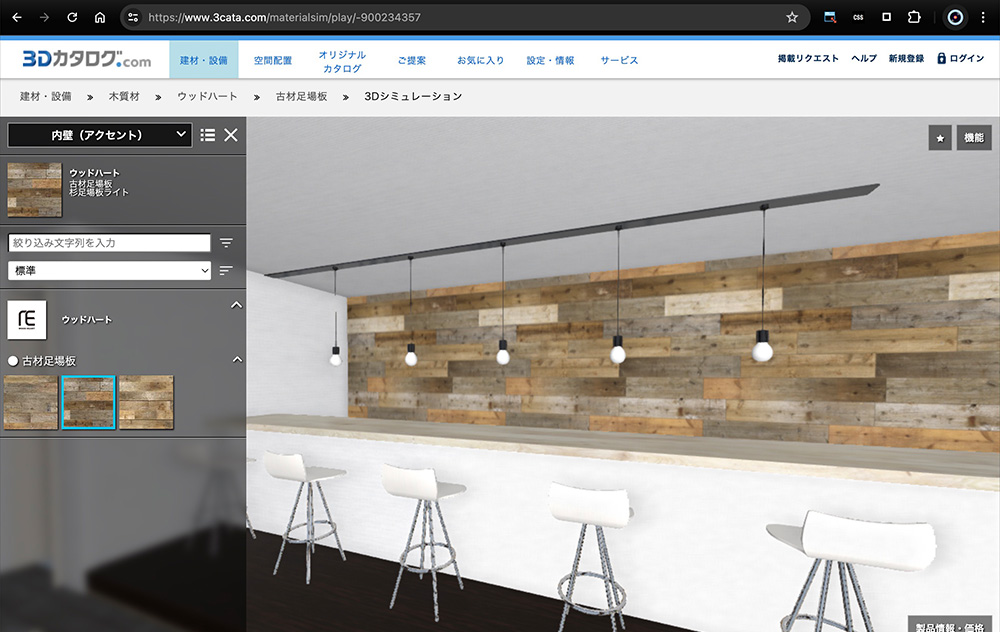Bookmark this page using the address bar star
1000x632 pixels.
click(792, 17)
